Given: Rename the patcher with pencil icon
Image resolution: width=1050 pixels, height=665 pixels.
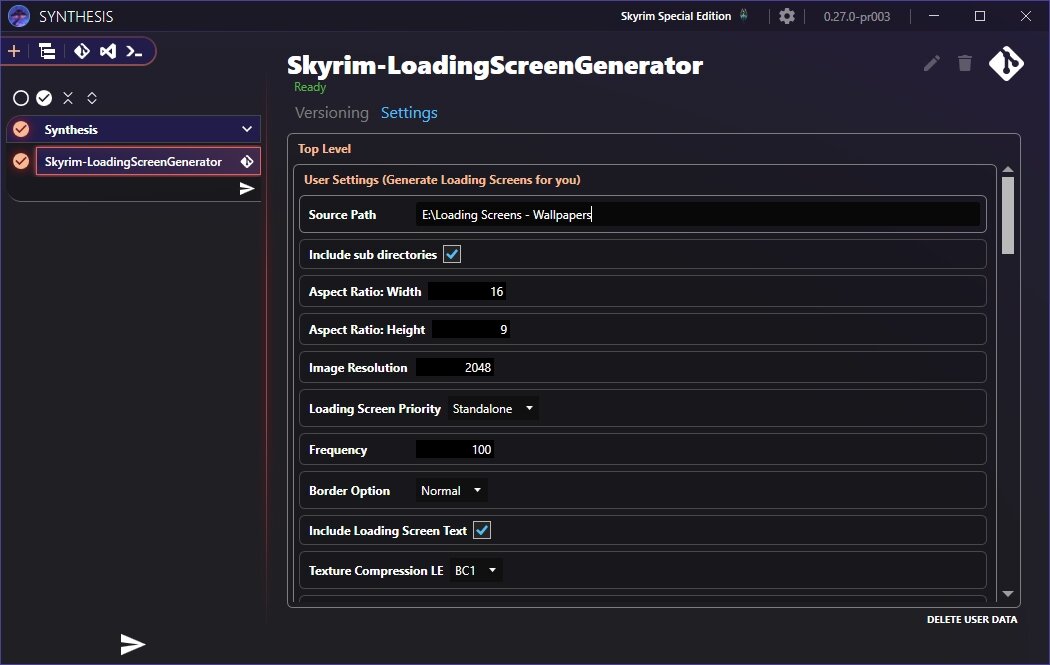Looking at the screenshot, I should (x=931, y=64).
